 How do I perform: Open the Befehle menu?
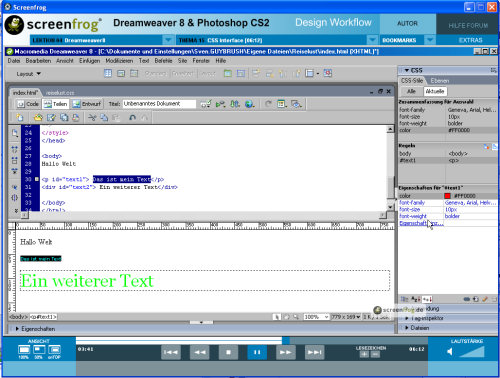(x=163, y=61)
